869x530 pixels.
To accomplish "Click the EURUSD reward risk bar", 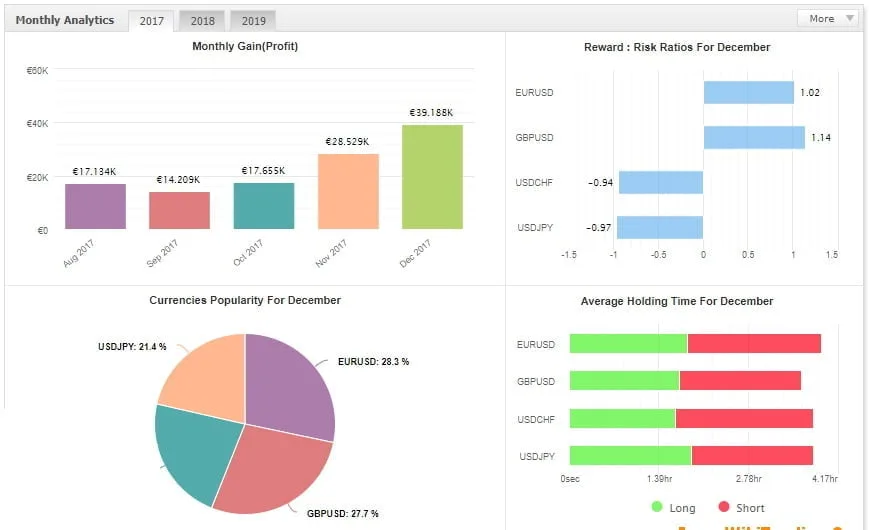I will click(x=748, y=93).
